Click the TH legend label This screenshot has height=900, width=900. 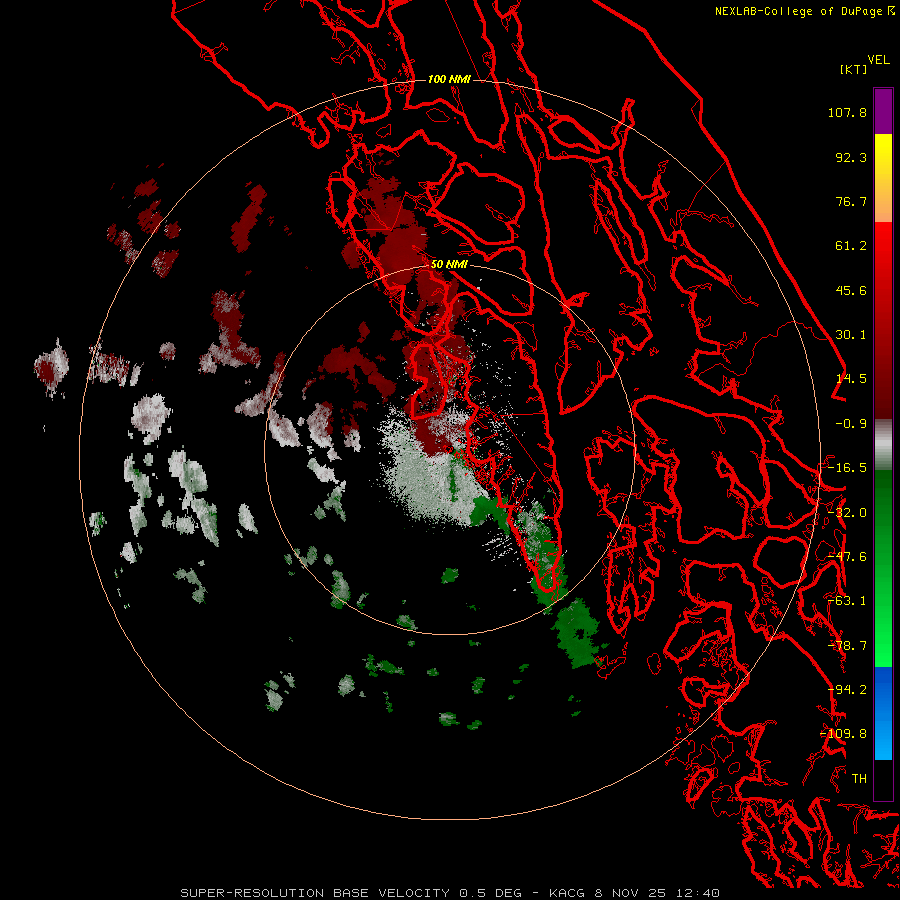click(859, 779)
